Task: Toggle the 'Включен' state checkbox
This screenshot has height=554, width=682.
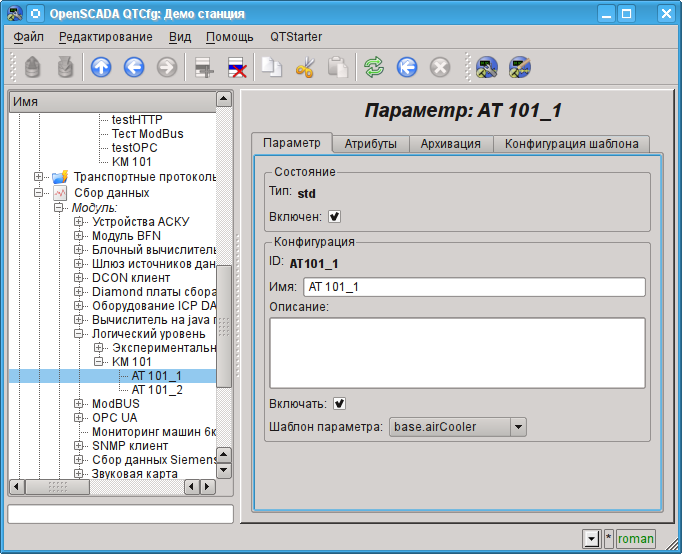Action: pyautogui.click(x=335, y=216)
